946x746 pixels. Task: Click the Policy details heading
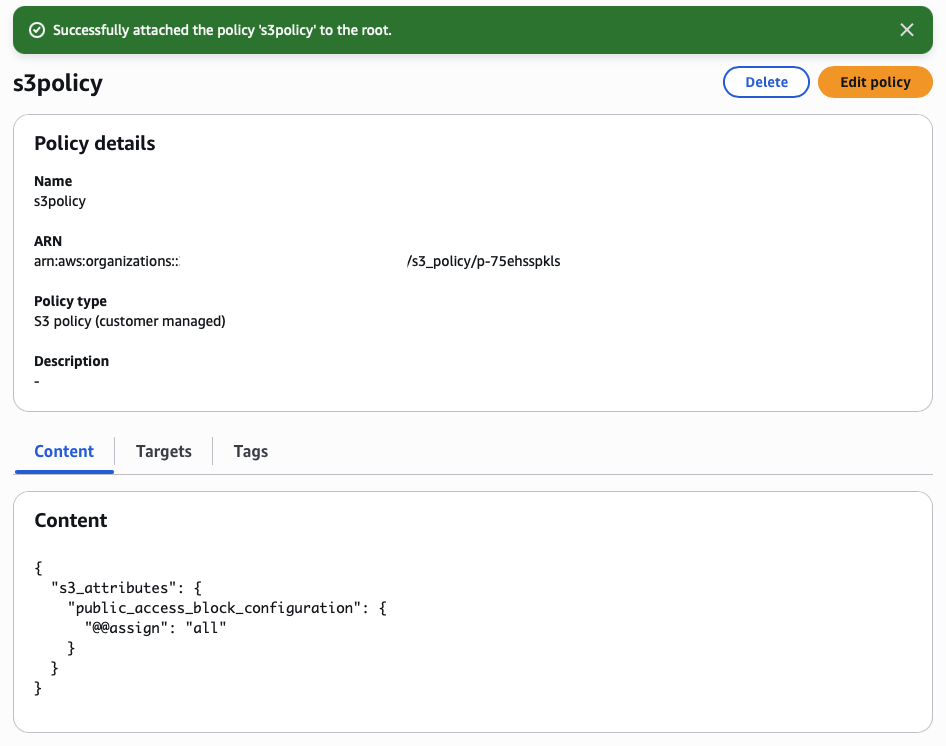coord(95,143)
